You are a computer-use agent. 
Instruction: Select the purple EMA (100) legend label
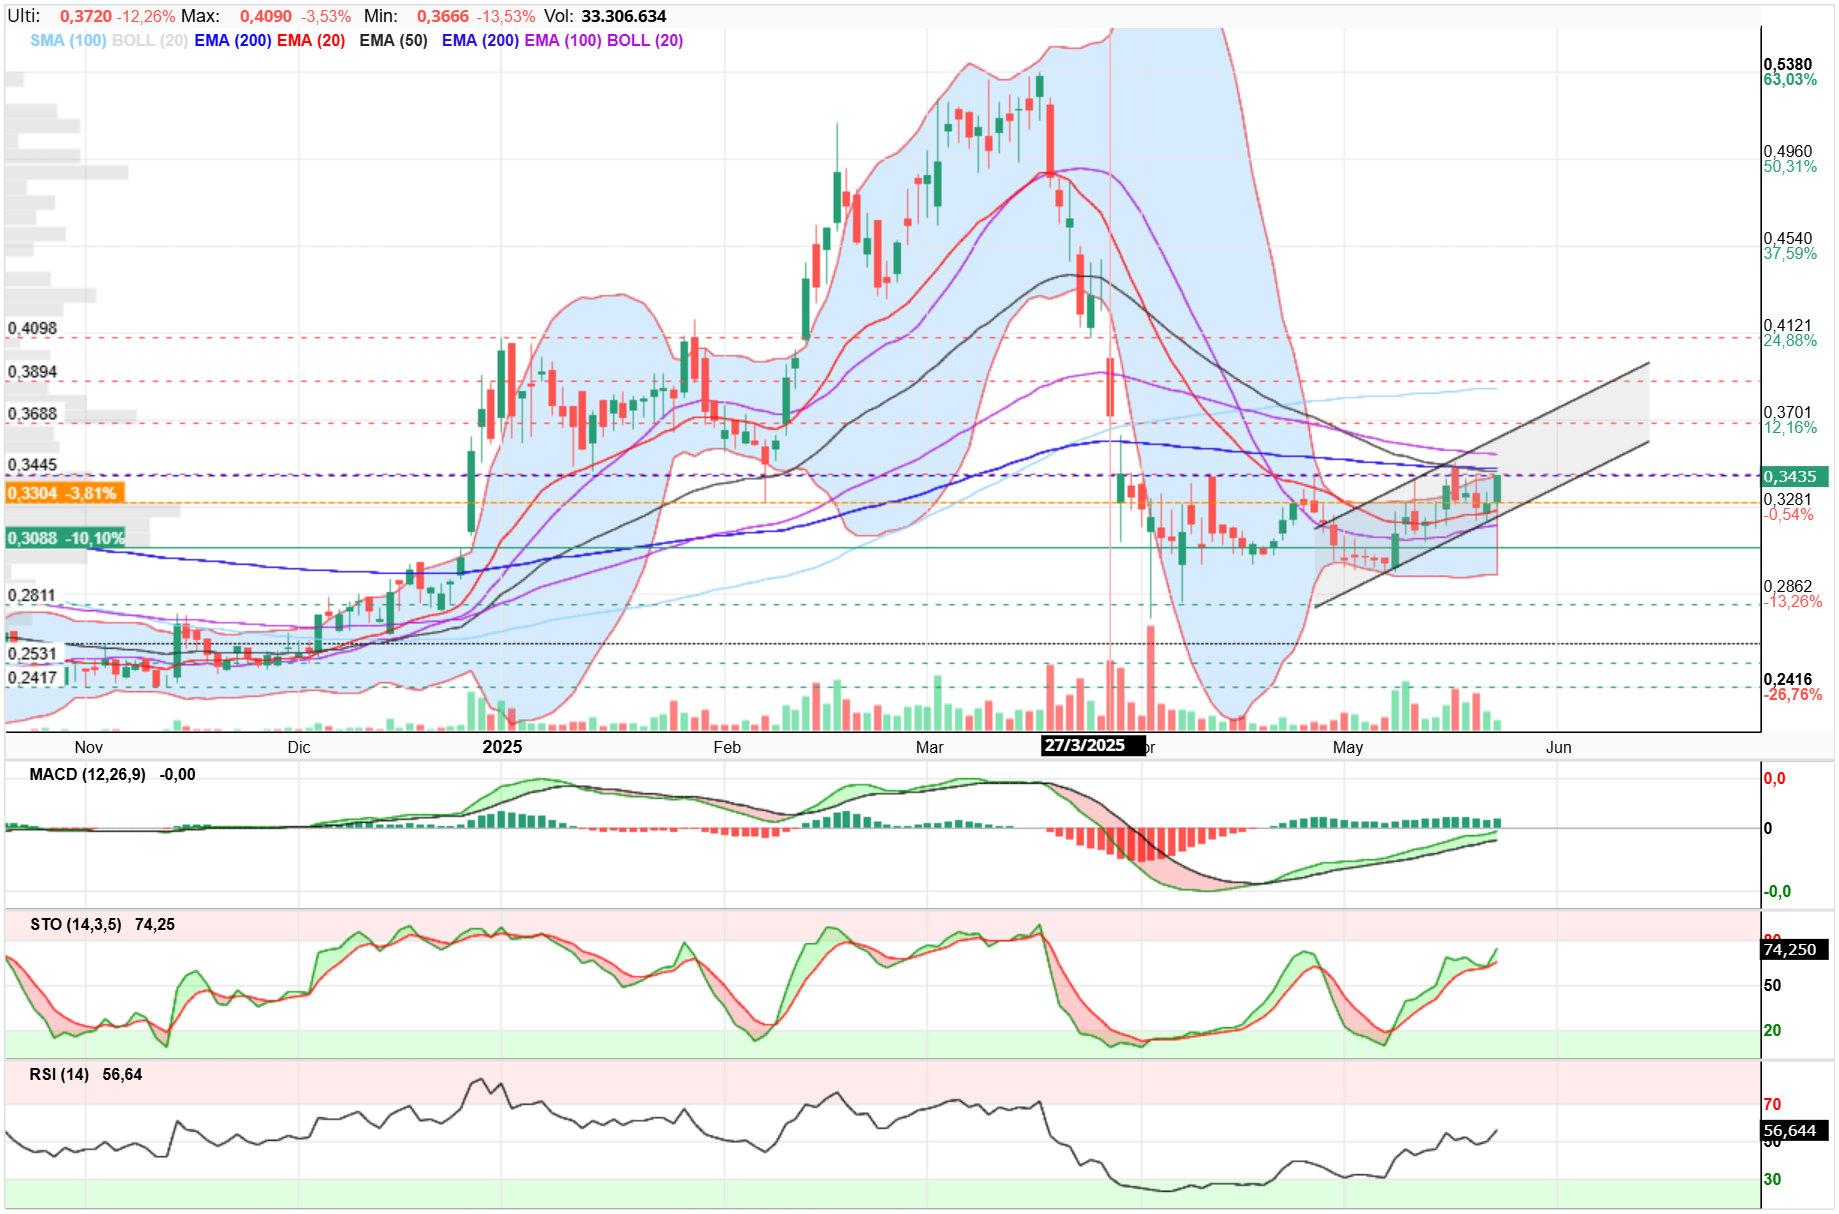pos(563,40)
